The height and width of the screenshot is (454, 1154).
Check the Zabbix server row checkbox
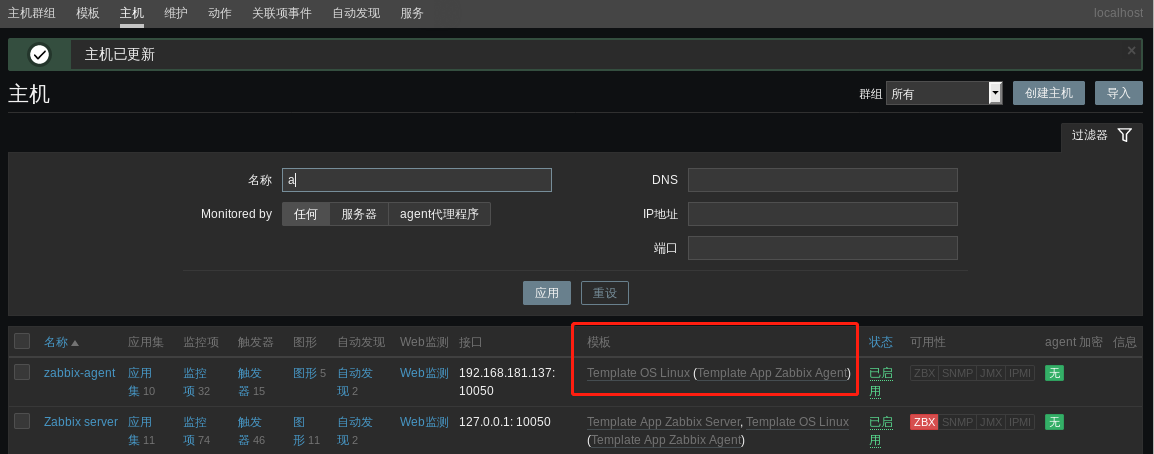coord(22,421)
